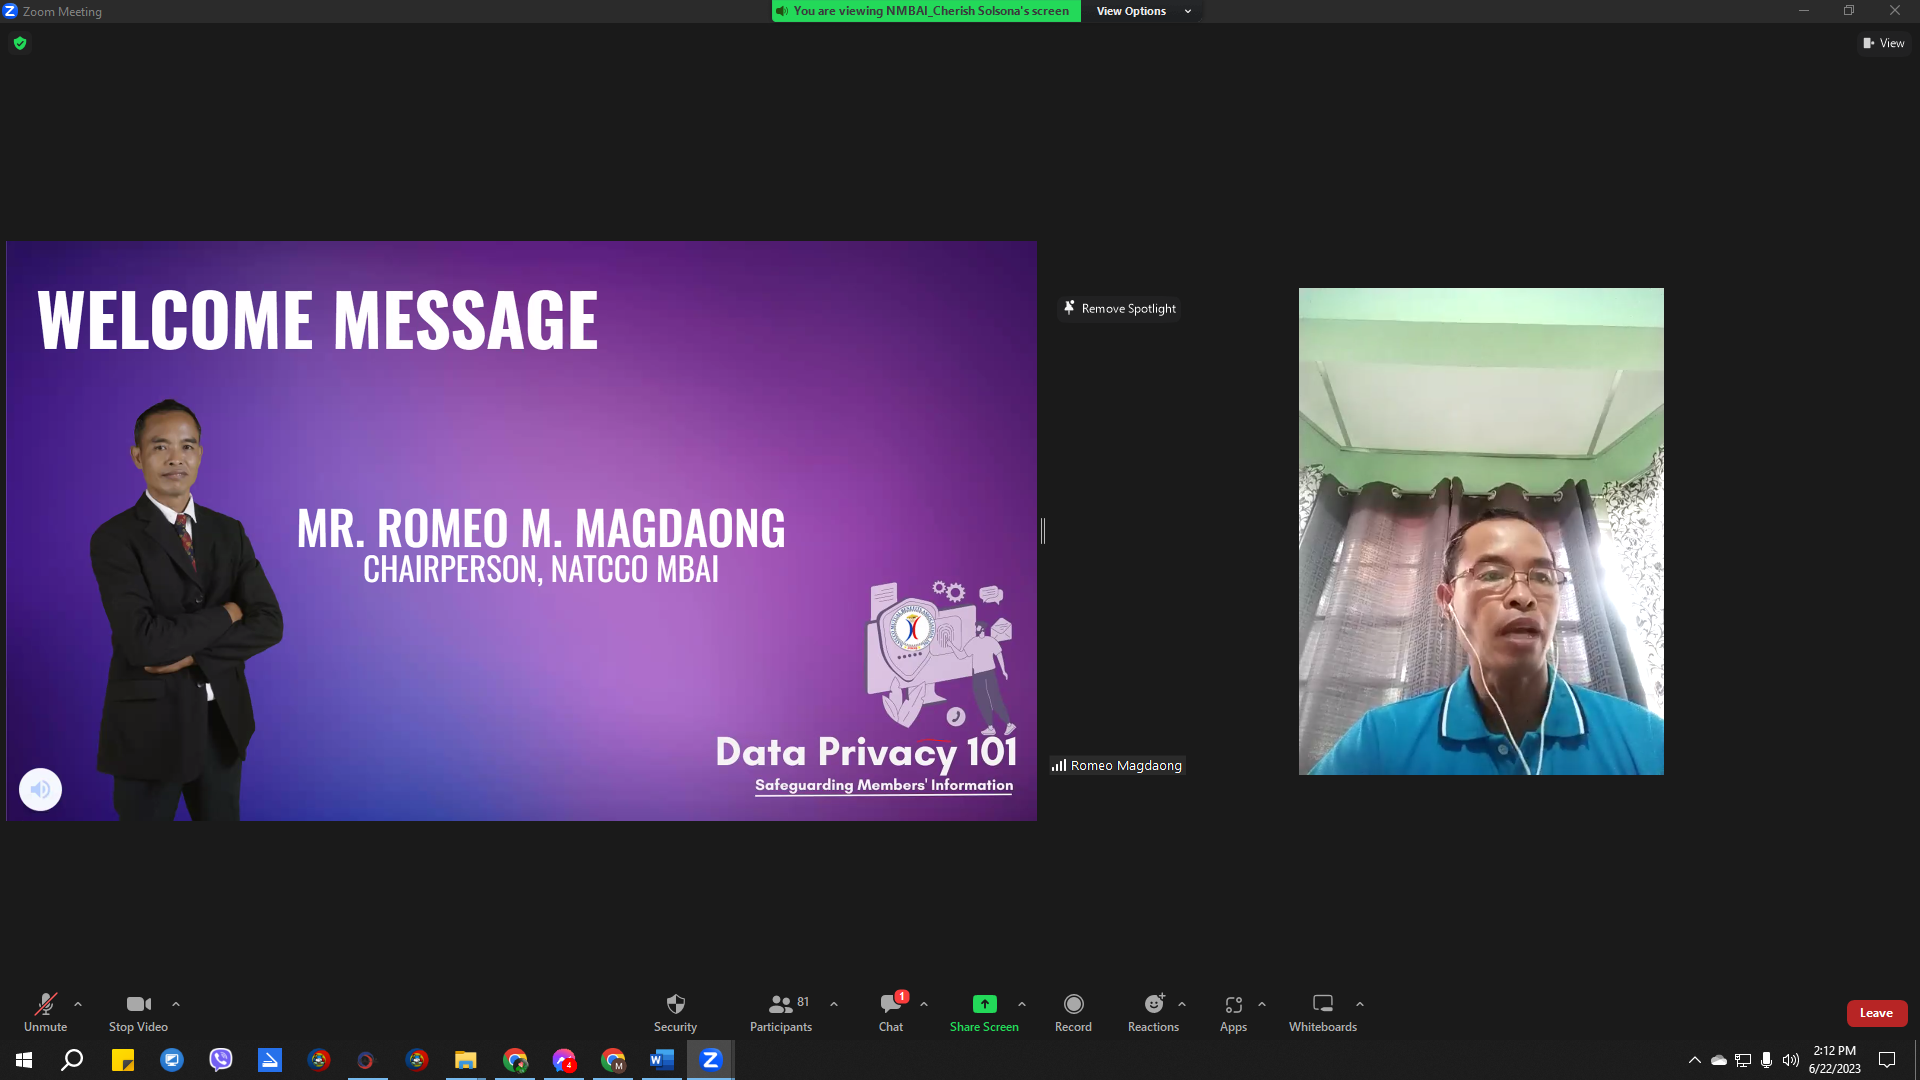Open the Security settings

pos(675,1012)
